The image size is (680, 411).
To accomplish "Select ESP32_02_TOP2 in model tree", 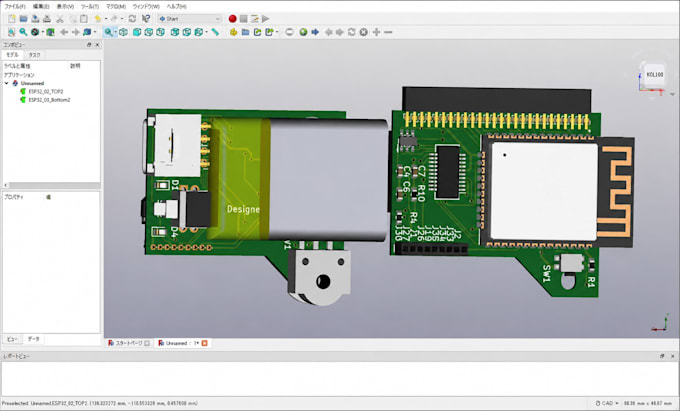I will click(x=46, y=91).
